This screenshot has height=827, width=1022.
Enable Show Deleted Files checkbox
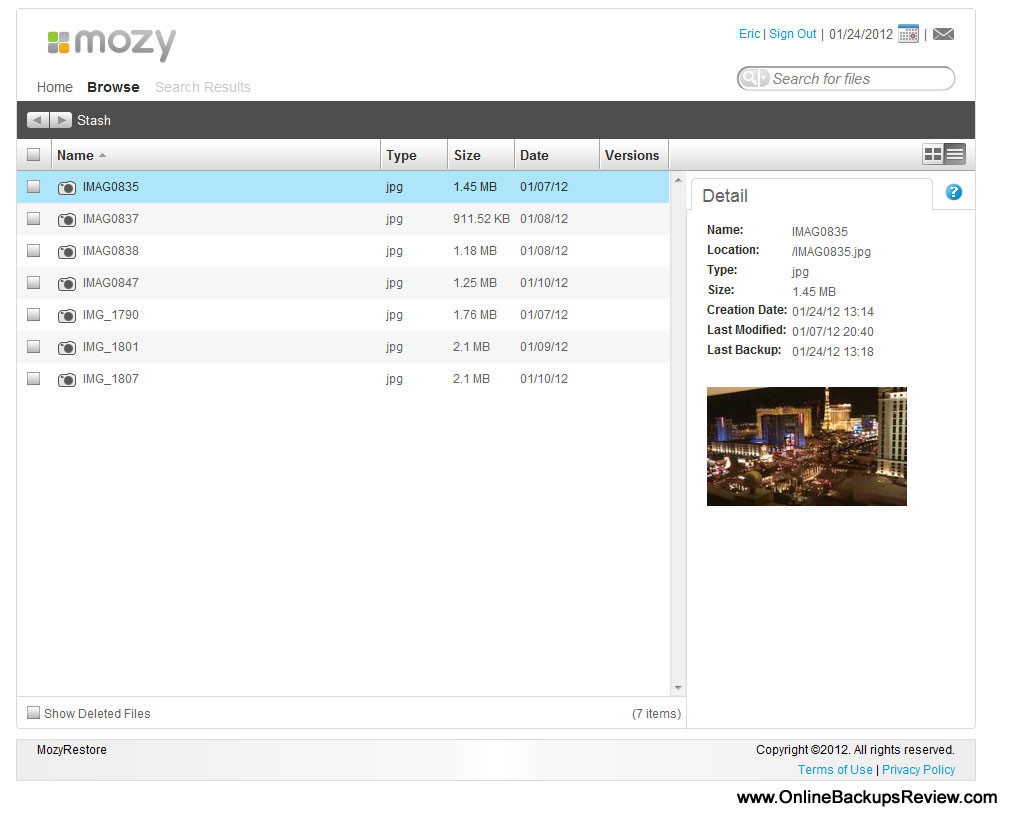coord(34,713)
